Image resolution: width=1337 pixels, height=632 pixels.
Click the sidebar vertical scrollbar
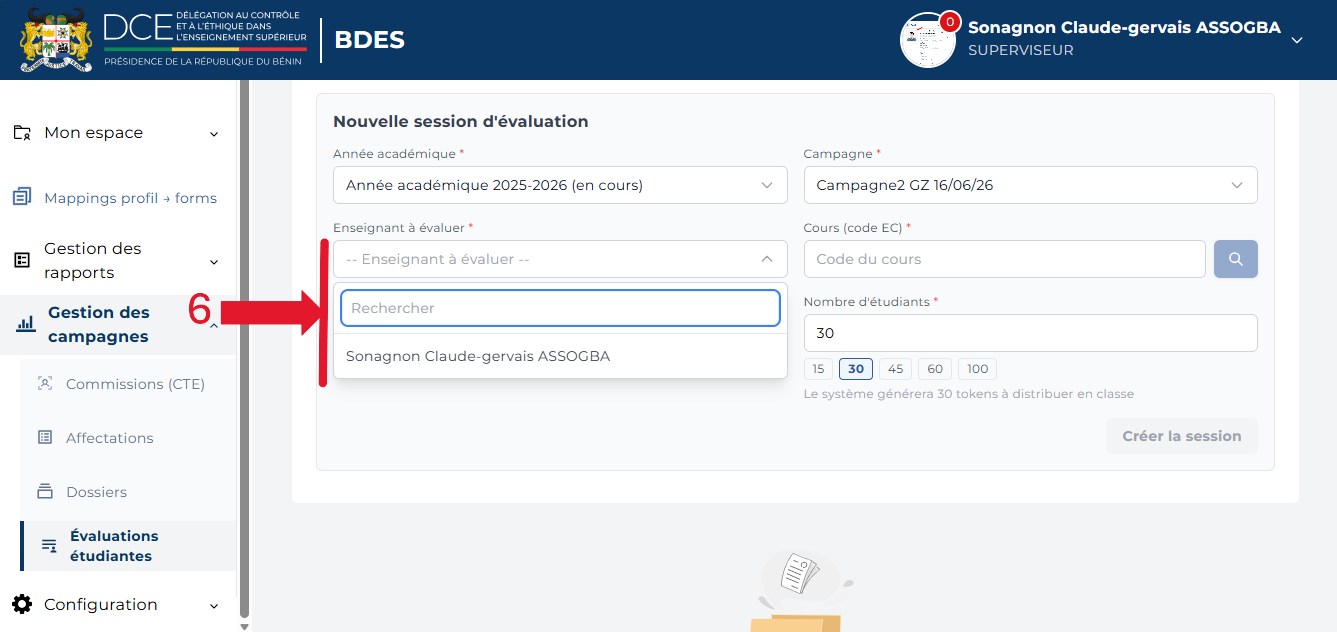coord(244,350)
